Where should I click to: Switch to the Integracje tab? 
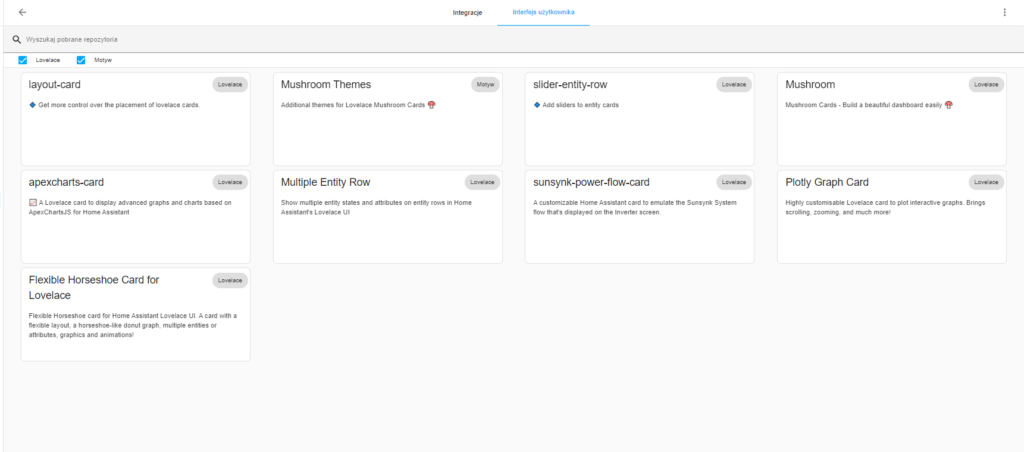pyautogui.click(x=467, y=12)
